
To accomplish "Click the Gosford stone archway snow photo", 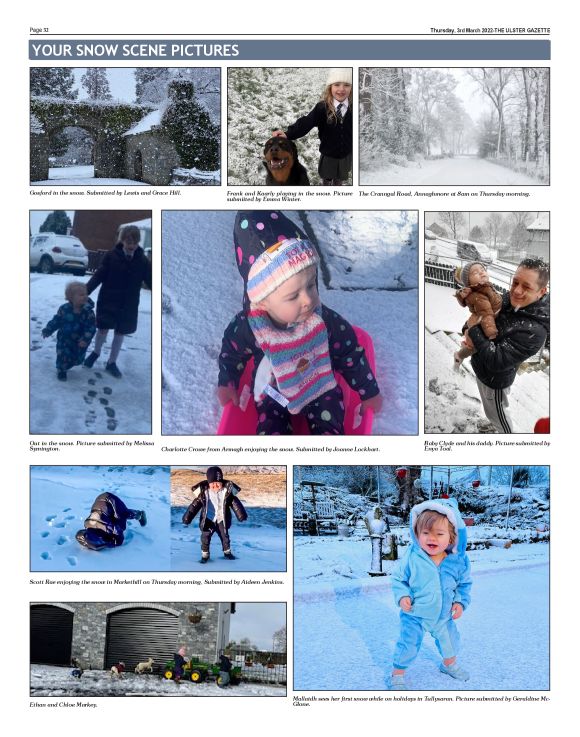I will point(125,126).
